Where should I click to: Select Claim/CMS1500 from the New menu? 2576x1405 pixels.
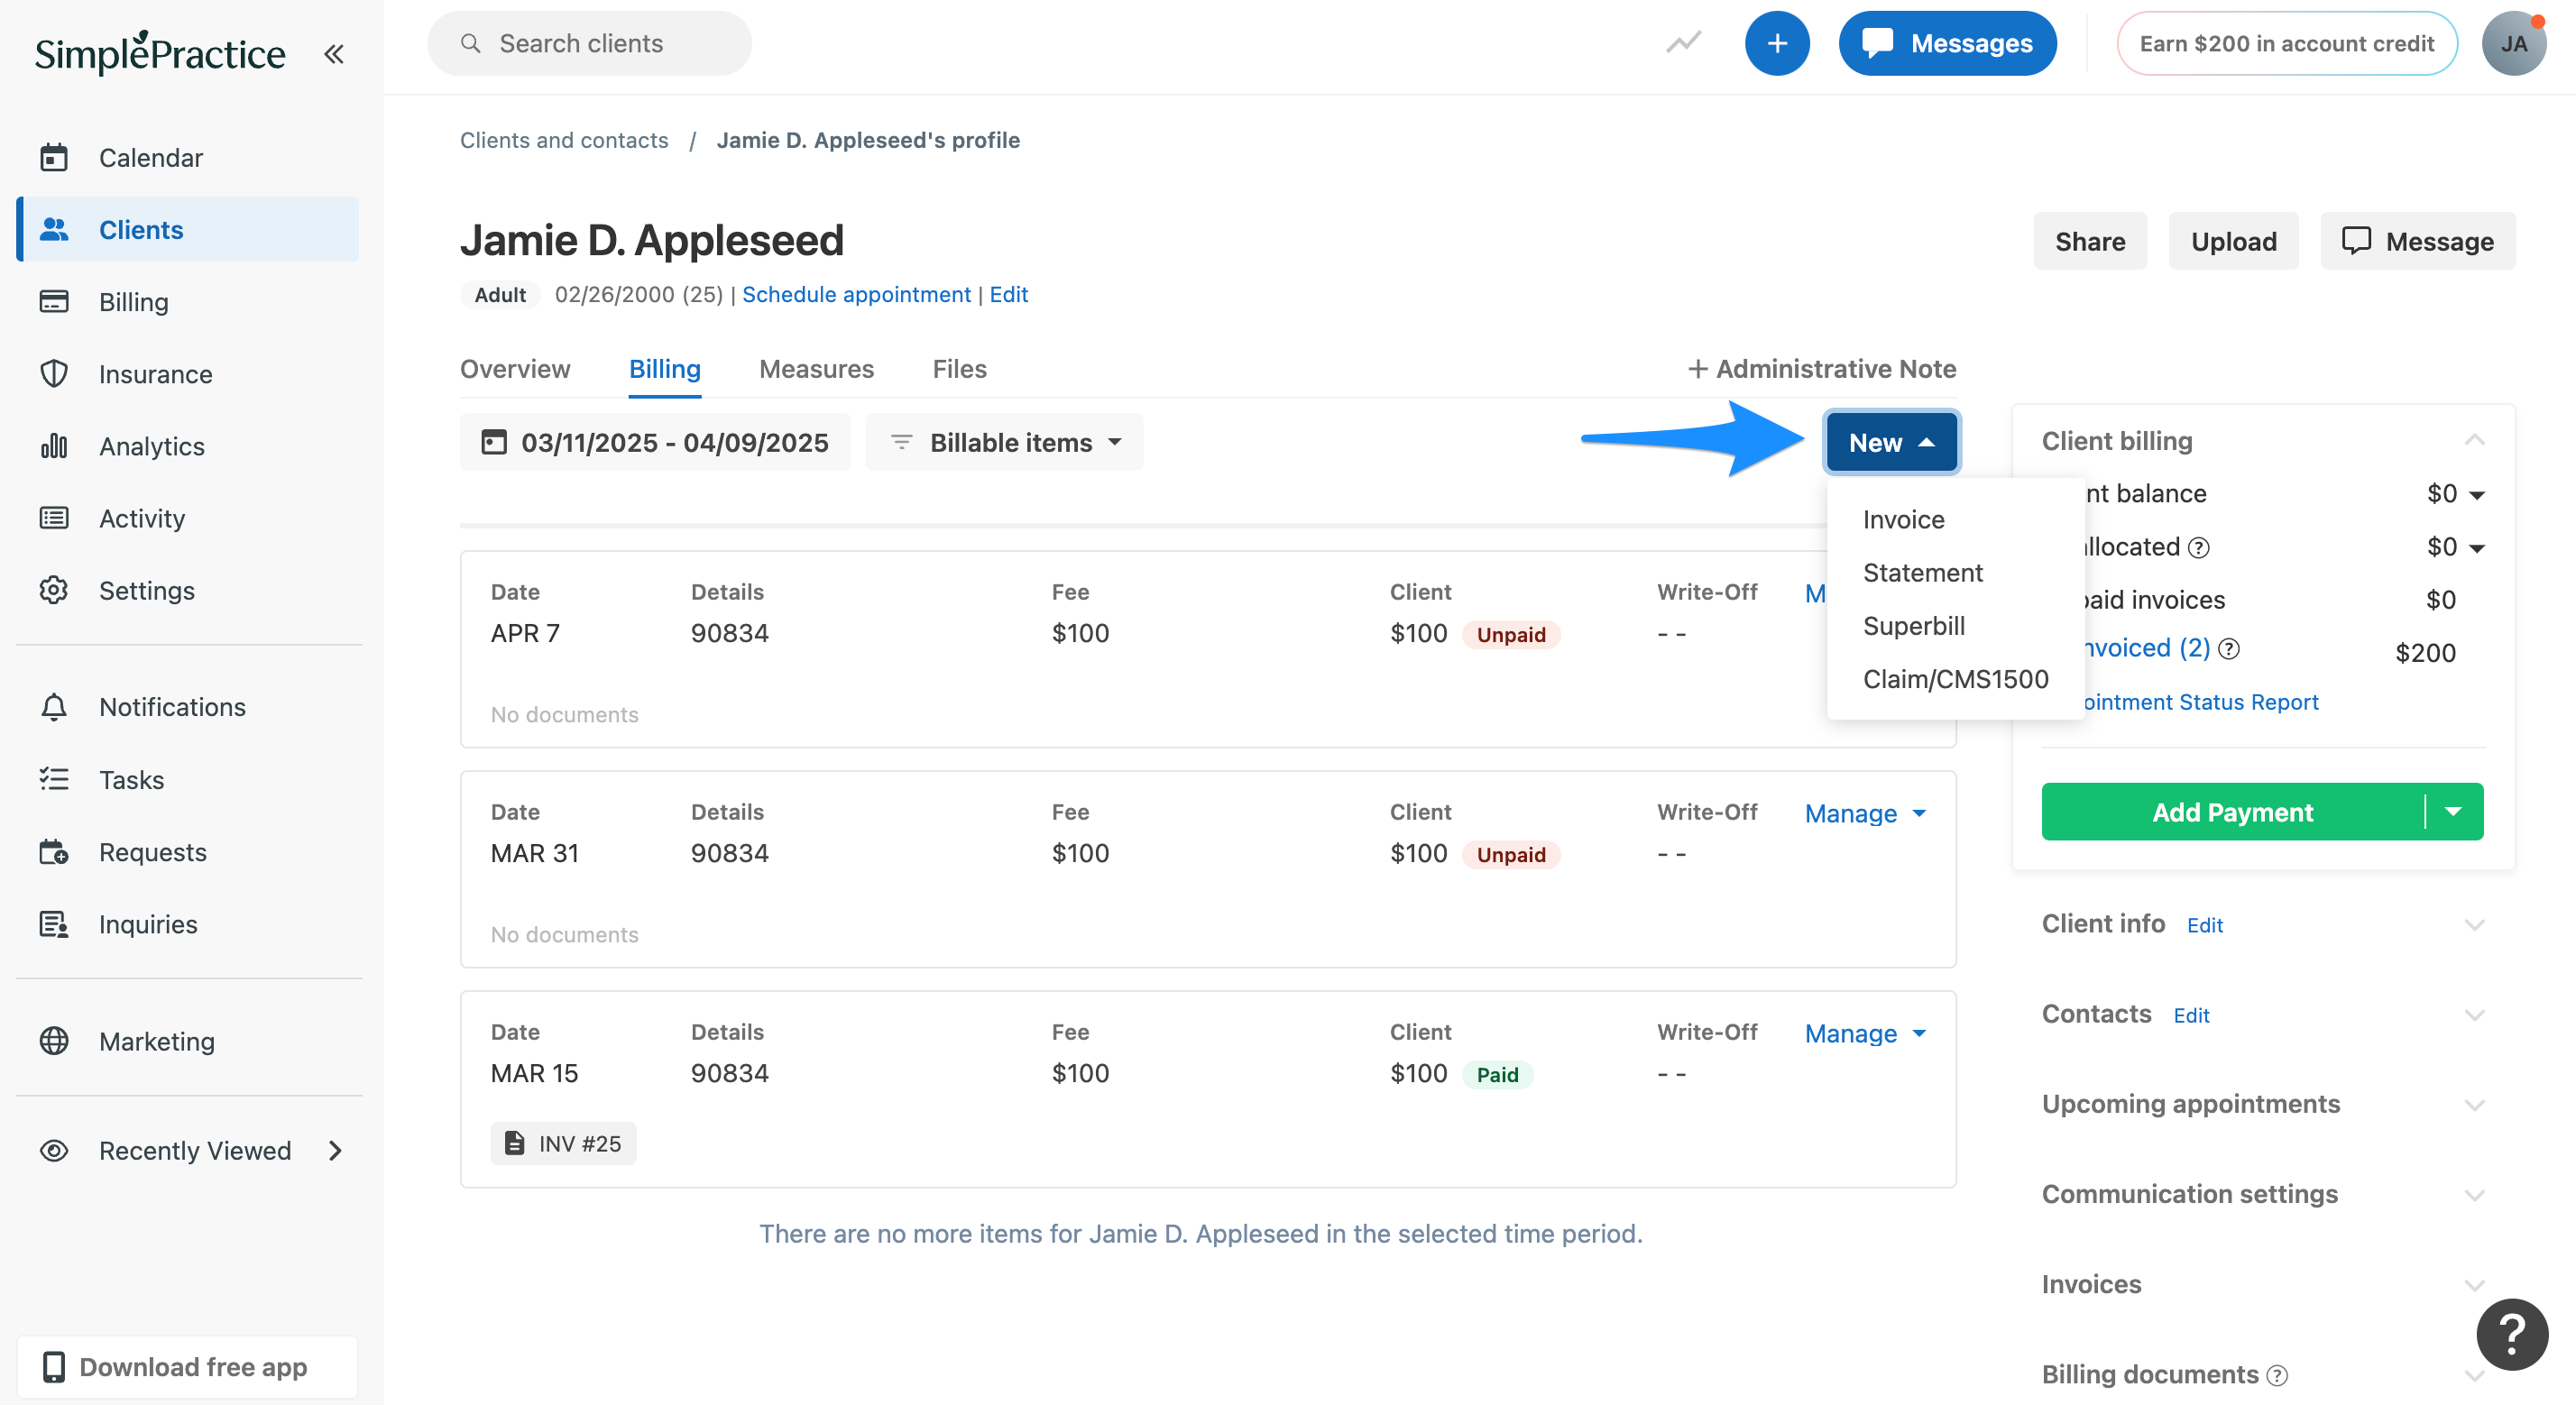point(1955,679)
